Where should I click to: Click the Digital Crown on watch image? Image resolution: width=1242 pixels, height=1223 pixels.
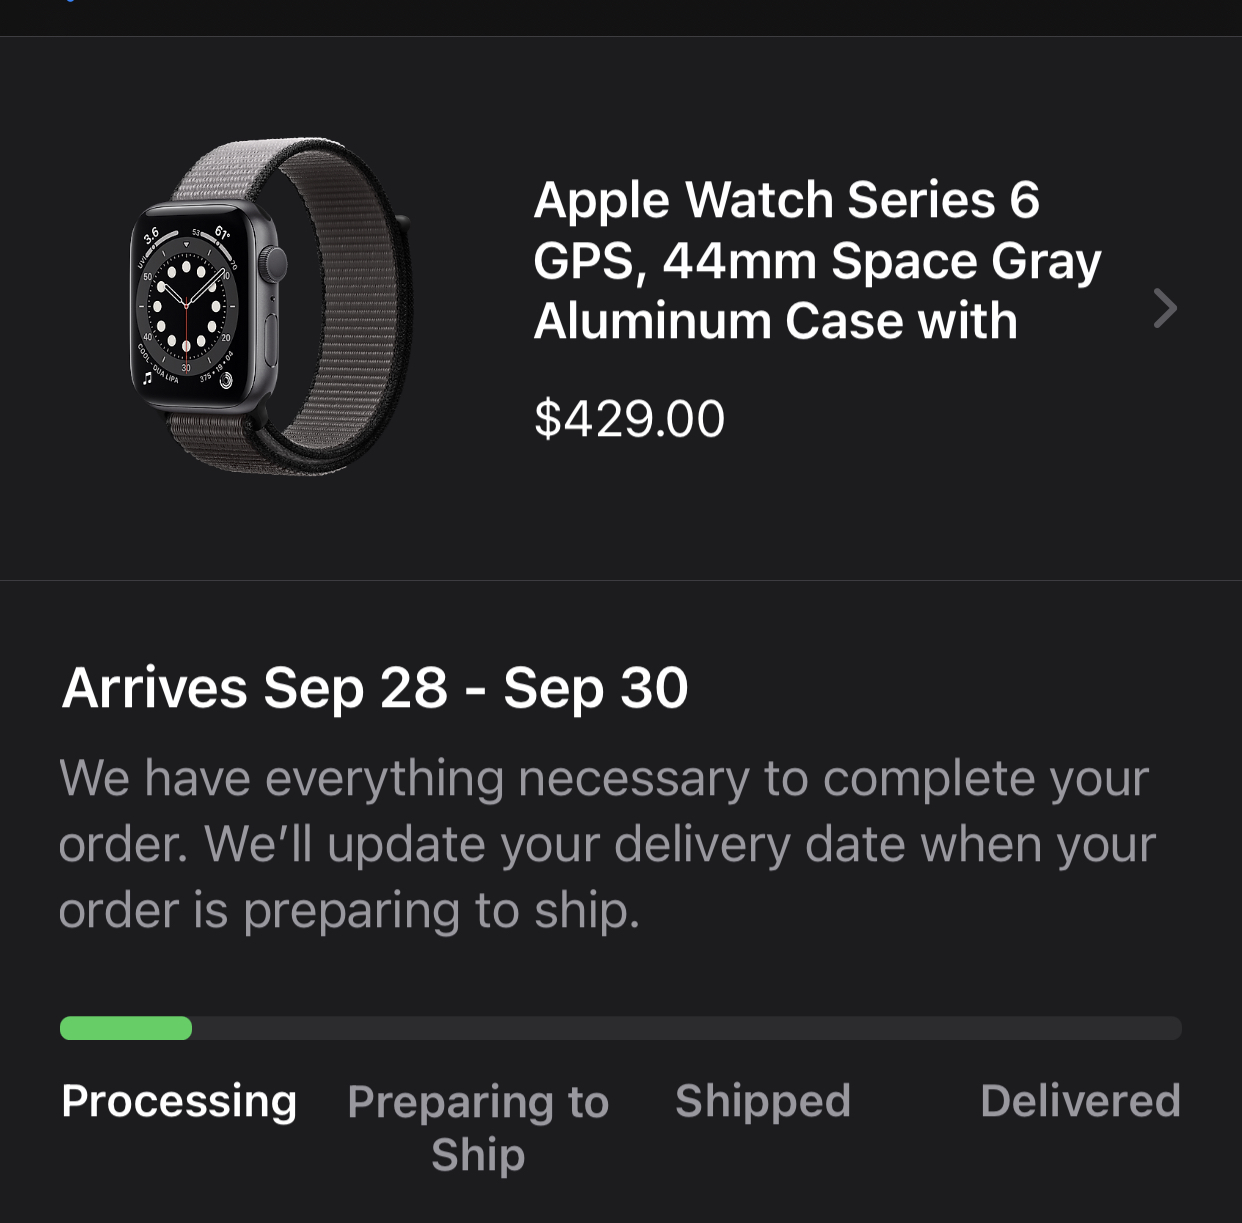(273, 263)
